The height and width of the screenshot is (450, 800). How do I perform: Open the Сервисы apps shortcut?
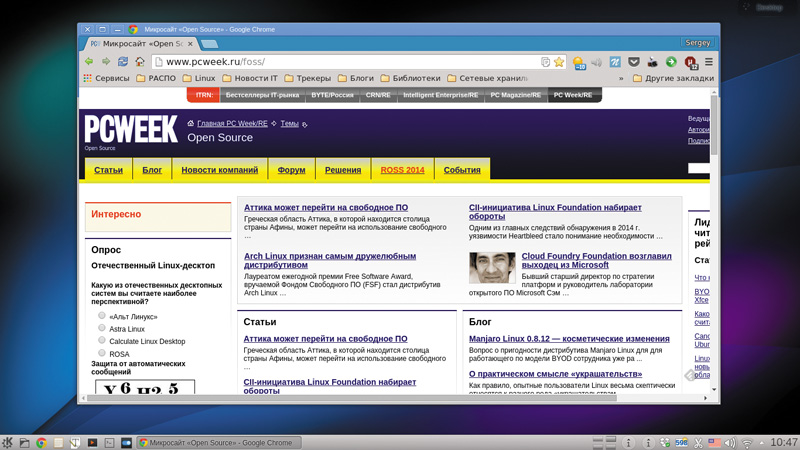(106, 78)
